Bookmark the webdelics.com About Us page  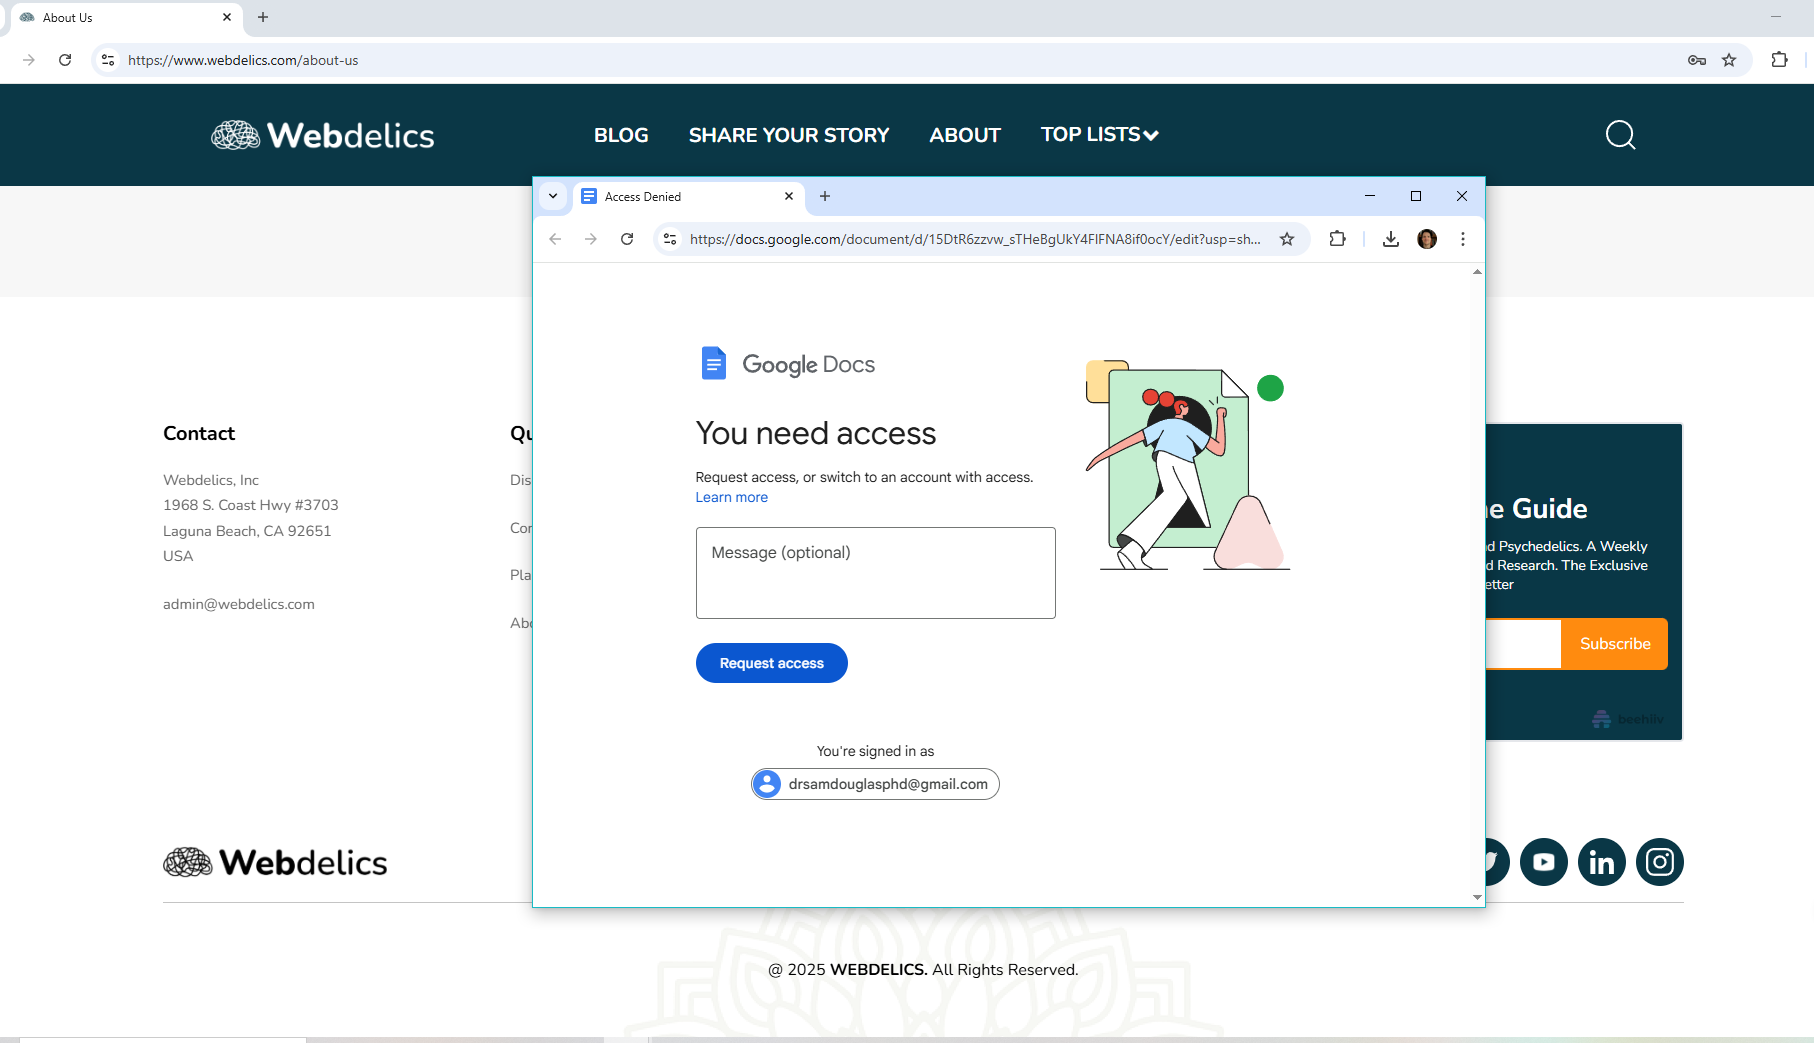tap(1729, 60)
